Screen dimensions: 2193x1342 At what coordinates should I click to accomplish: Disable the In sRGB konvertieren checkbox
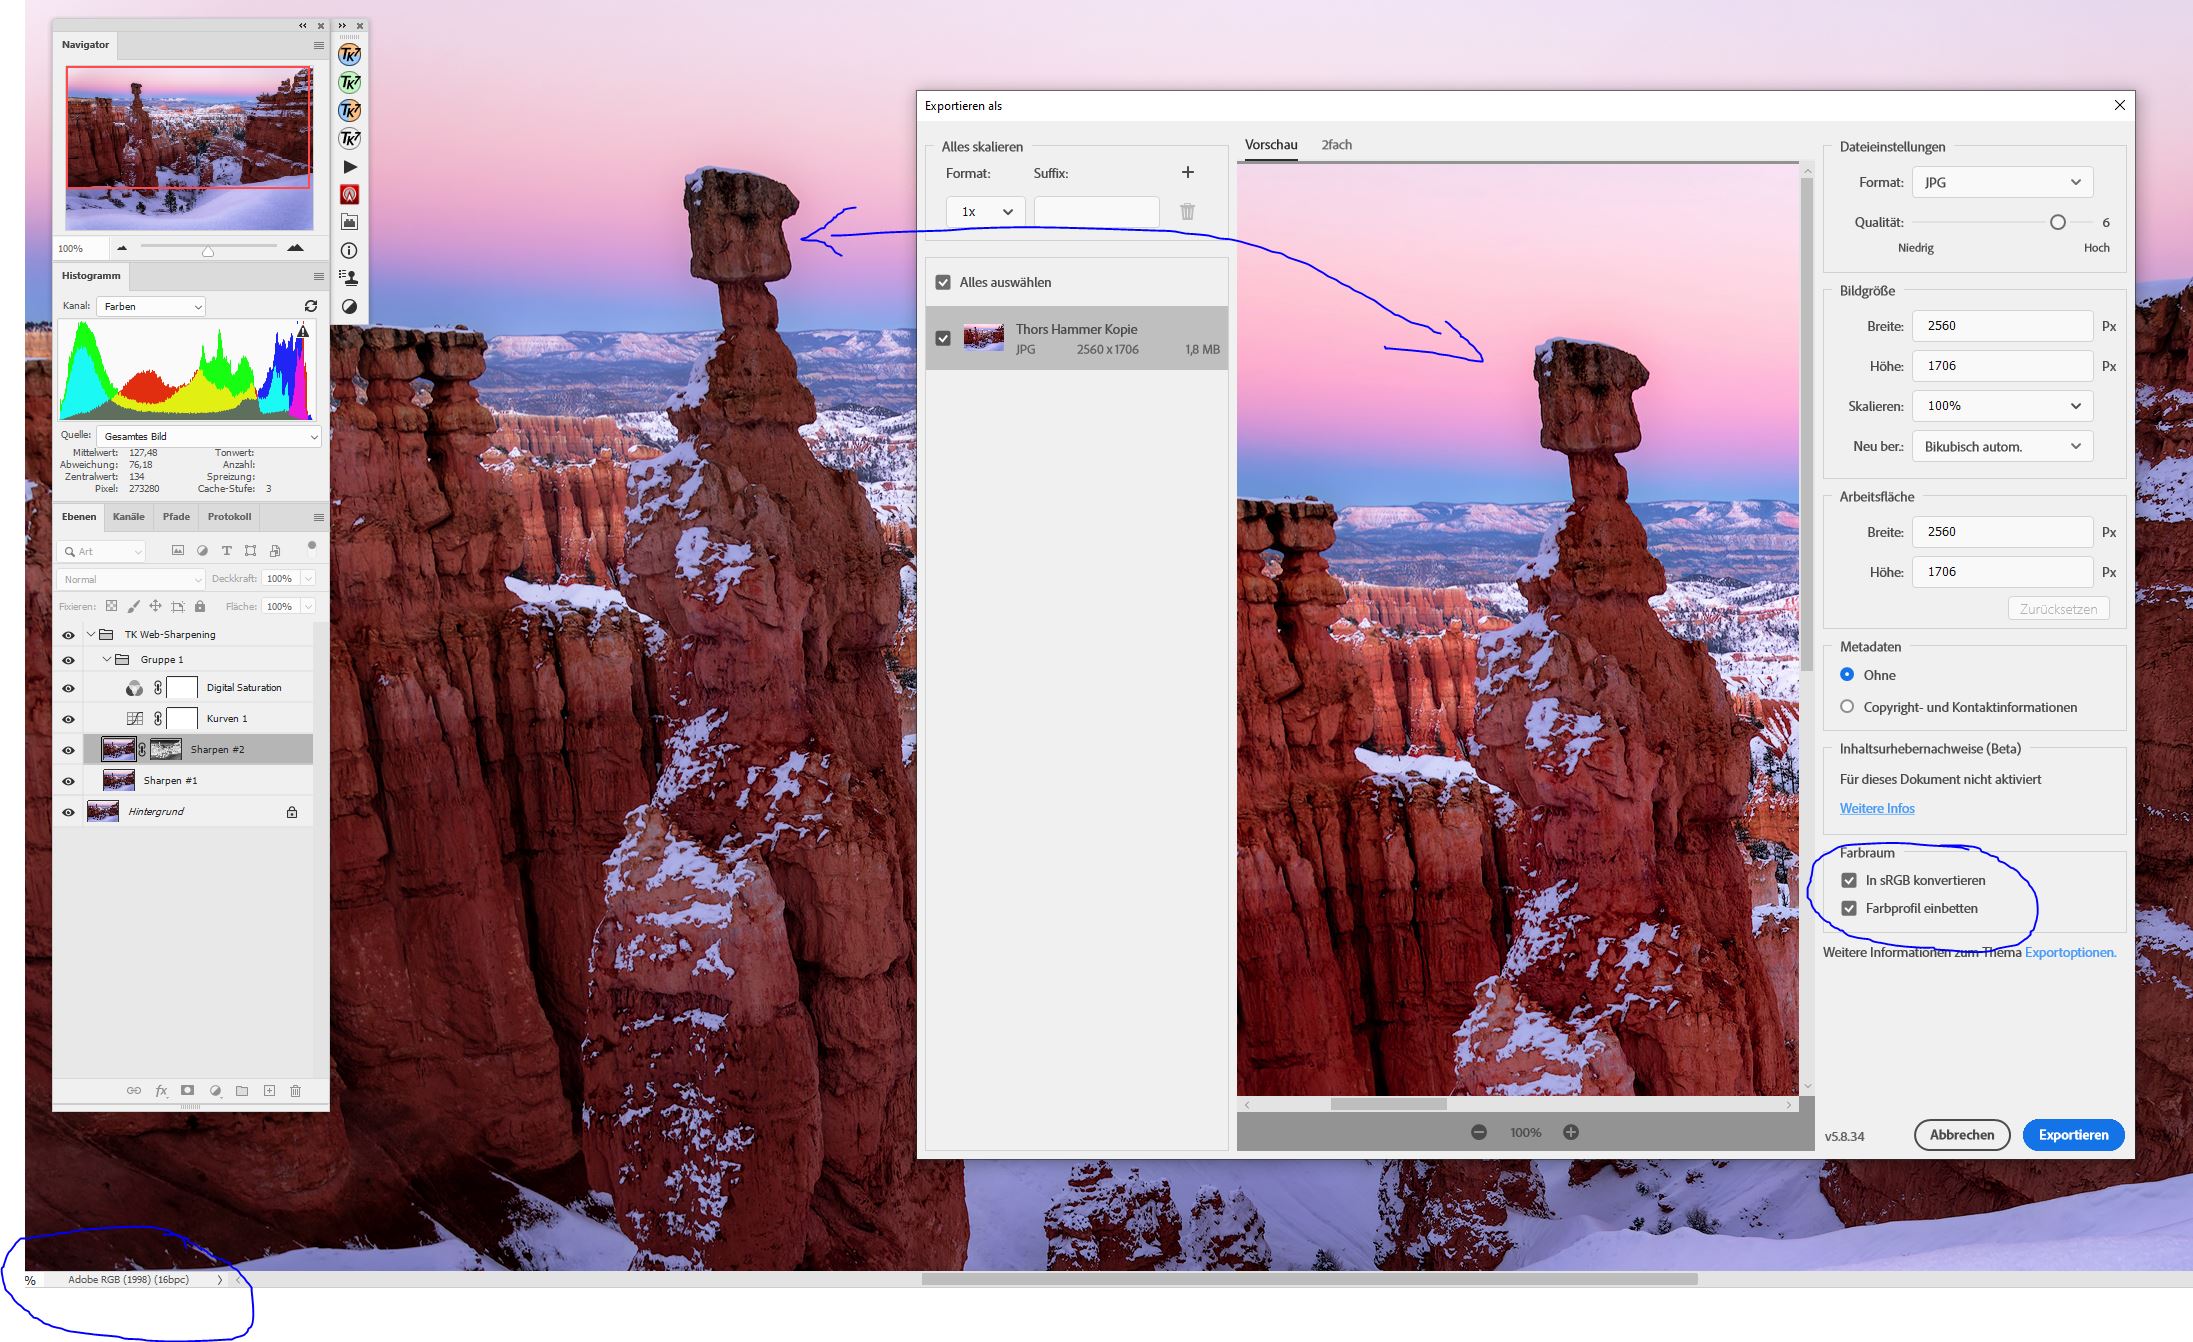coord(1849,880)
